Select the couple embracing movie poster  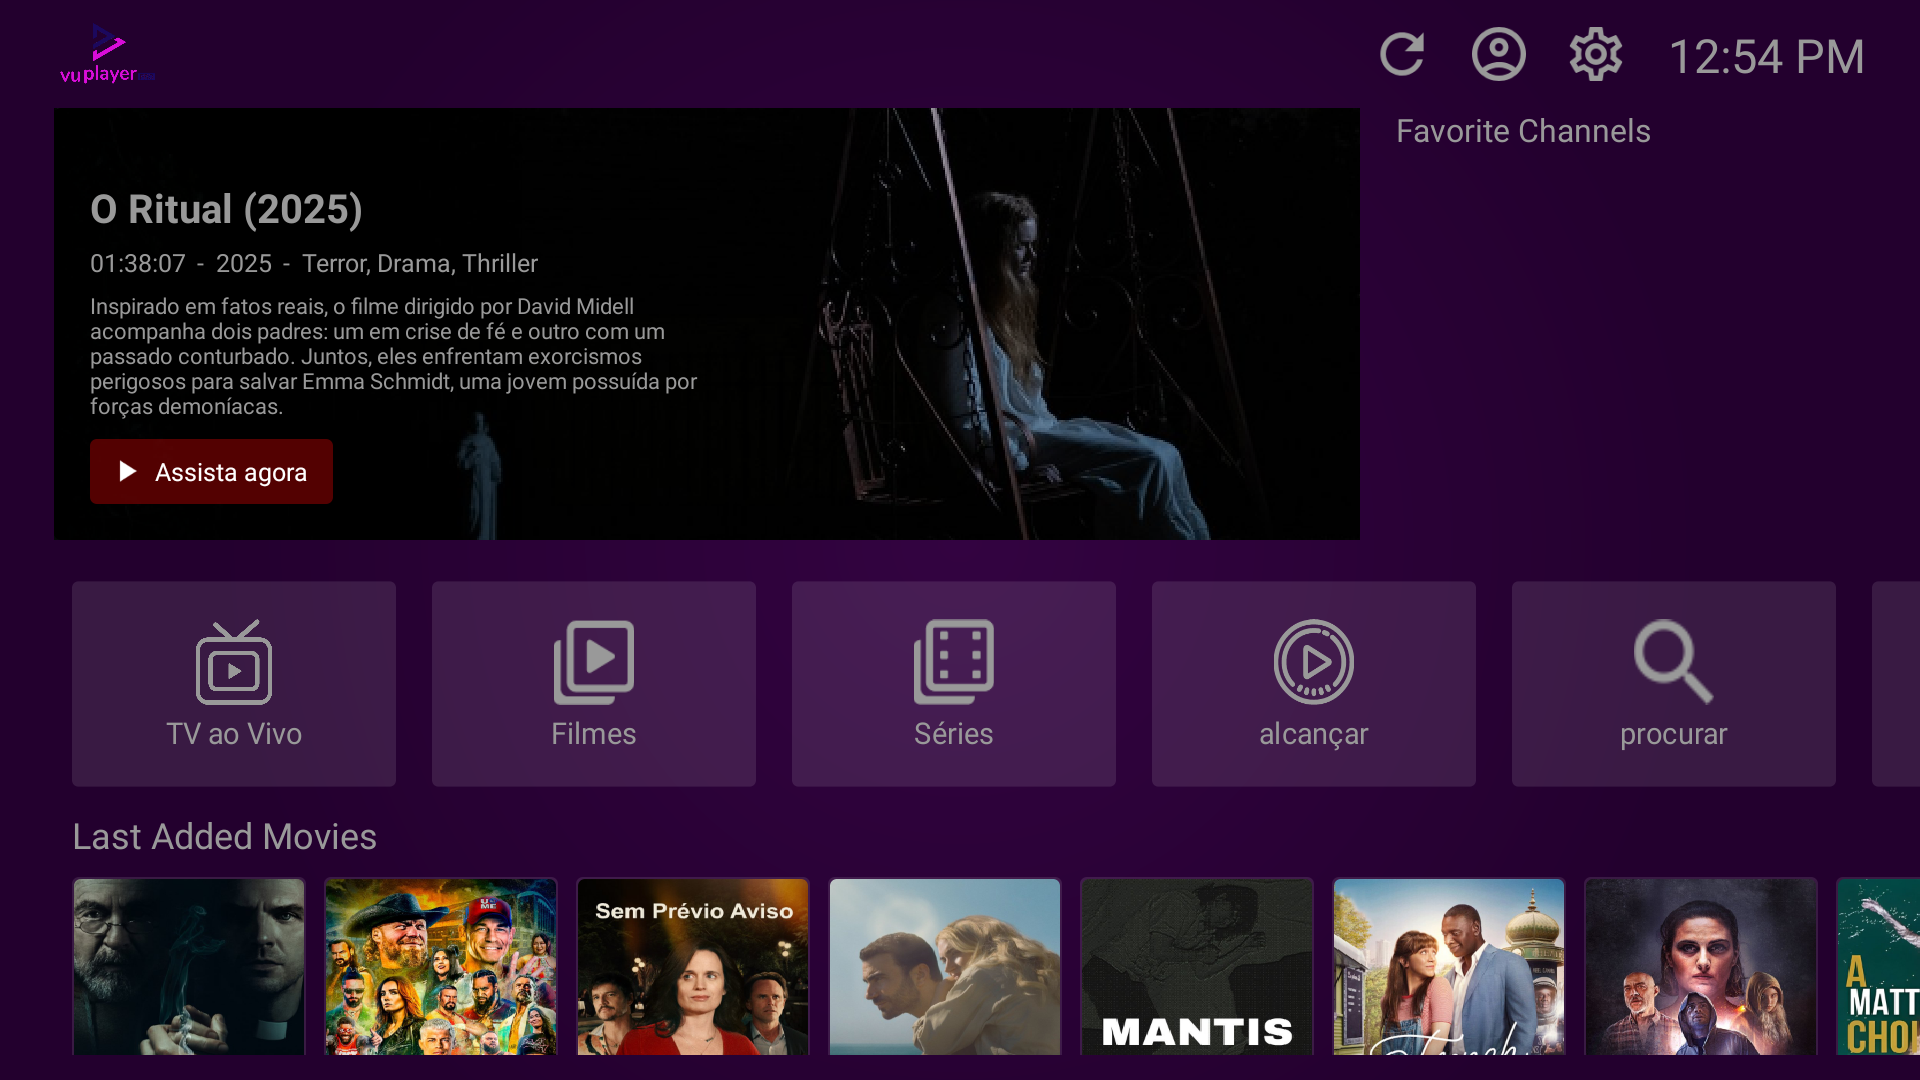(945, 966)
